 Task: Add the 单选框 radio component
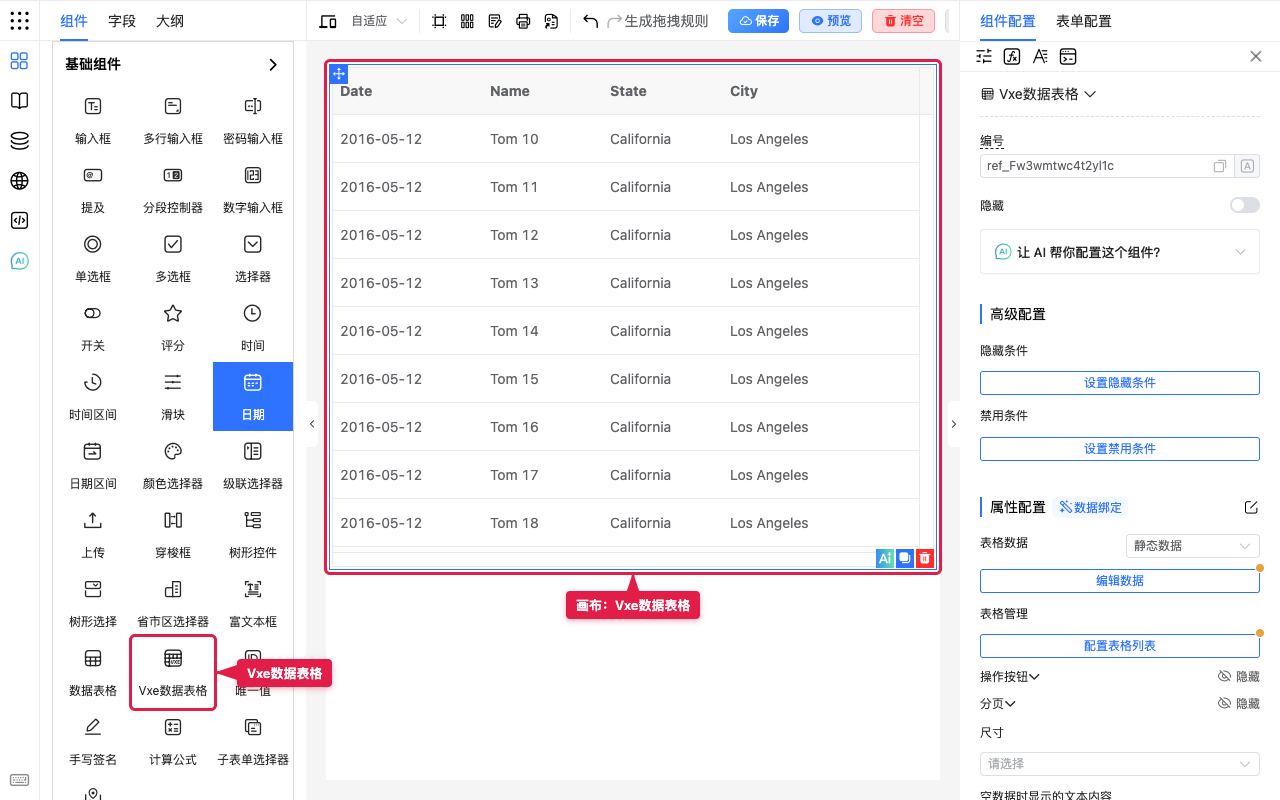click(93, 258)
